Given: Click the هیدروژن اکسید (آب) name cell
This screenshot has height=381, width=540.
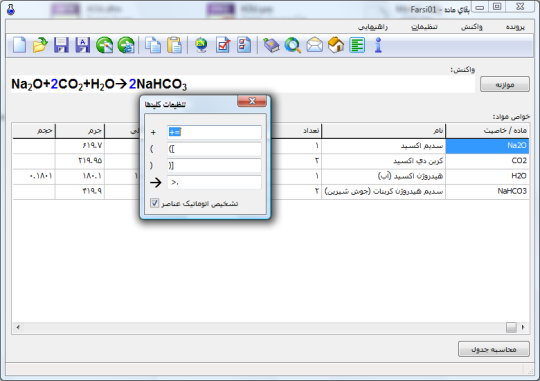Looking at the screenshot, I should pyautogui.click(x=384, y=176).
